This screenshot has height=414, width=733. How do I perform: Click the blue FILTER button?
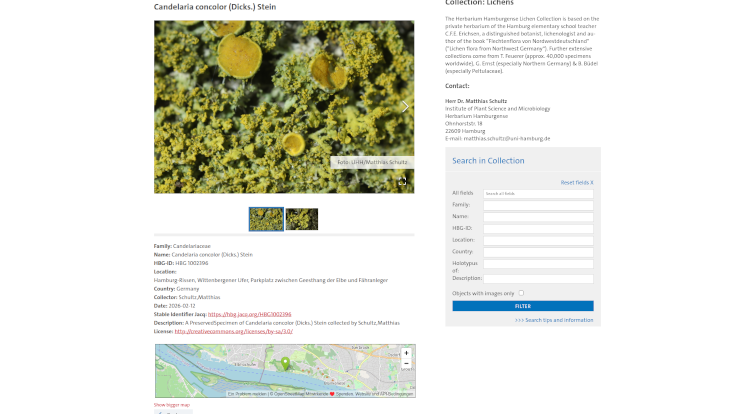(x=523, y=306)
